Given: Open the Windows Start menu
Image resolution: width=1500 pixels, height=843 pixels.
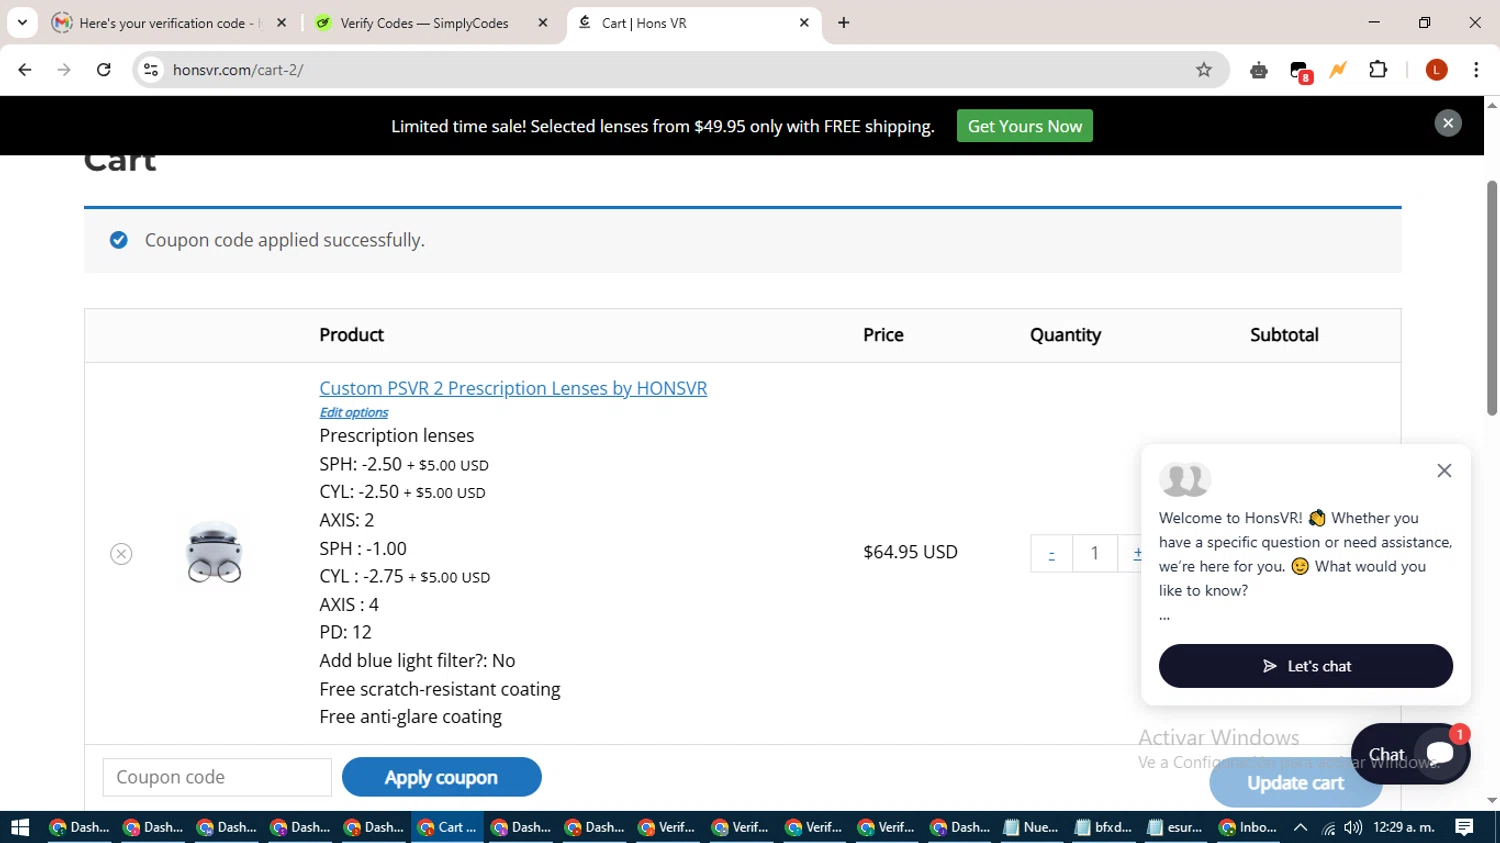Looking at the screenshot, I should [20, 827].
